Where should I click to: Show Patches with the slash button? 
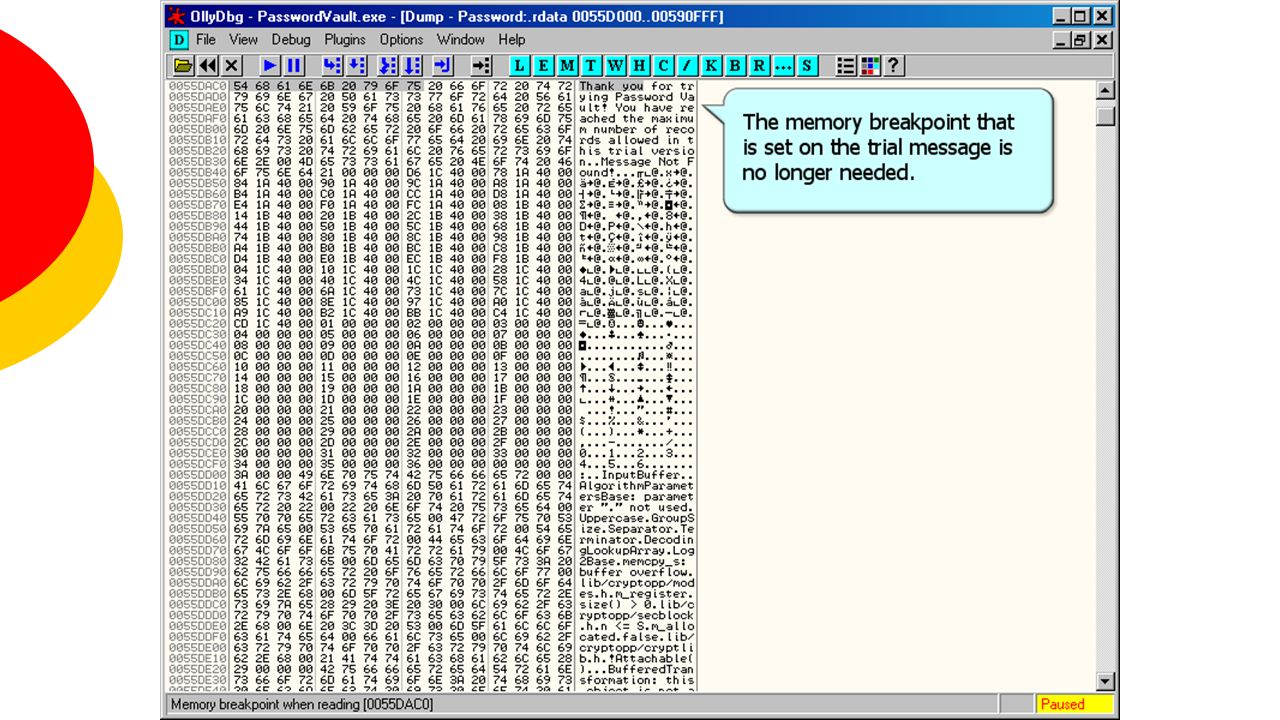point(687,66)
